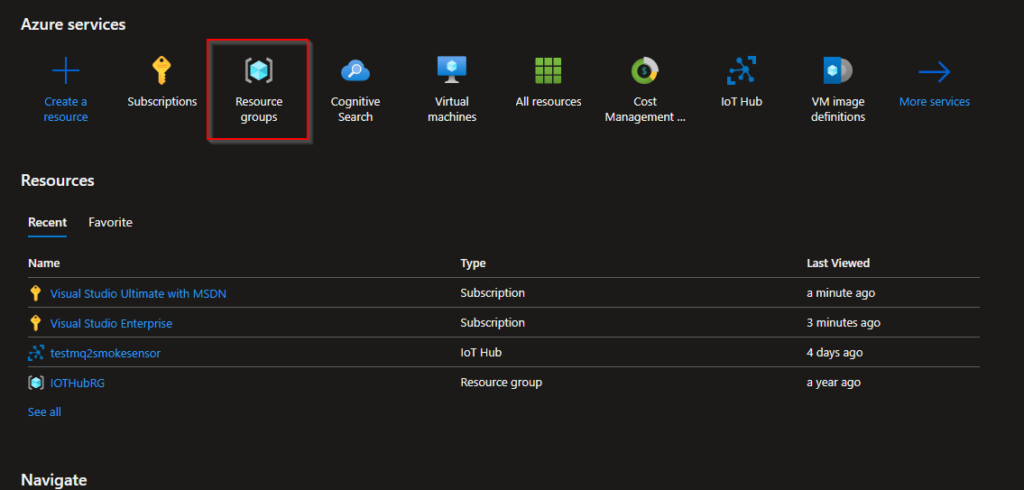This screenshot has width=1024, height=490.
Task: Click the Type column header
Action: pos(473,263)
